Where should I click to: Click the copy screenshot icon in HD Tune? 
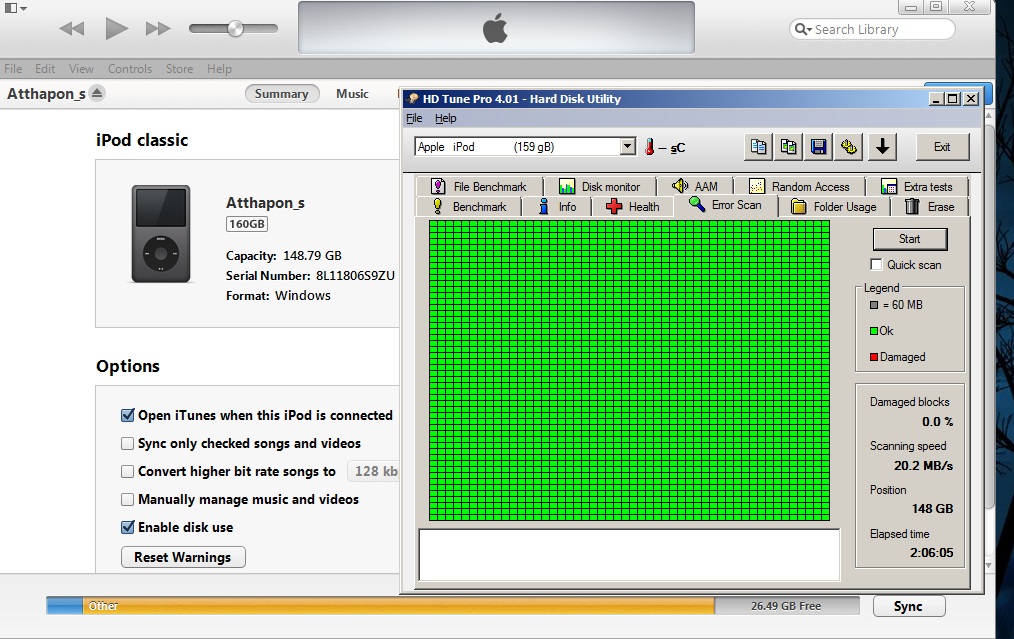789,147
